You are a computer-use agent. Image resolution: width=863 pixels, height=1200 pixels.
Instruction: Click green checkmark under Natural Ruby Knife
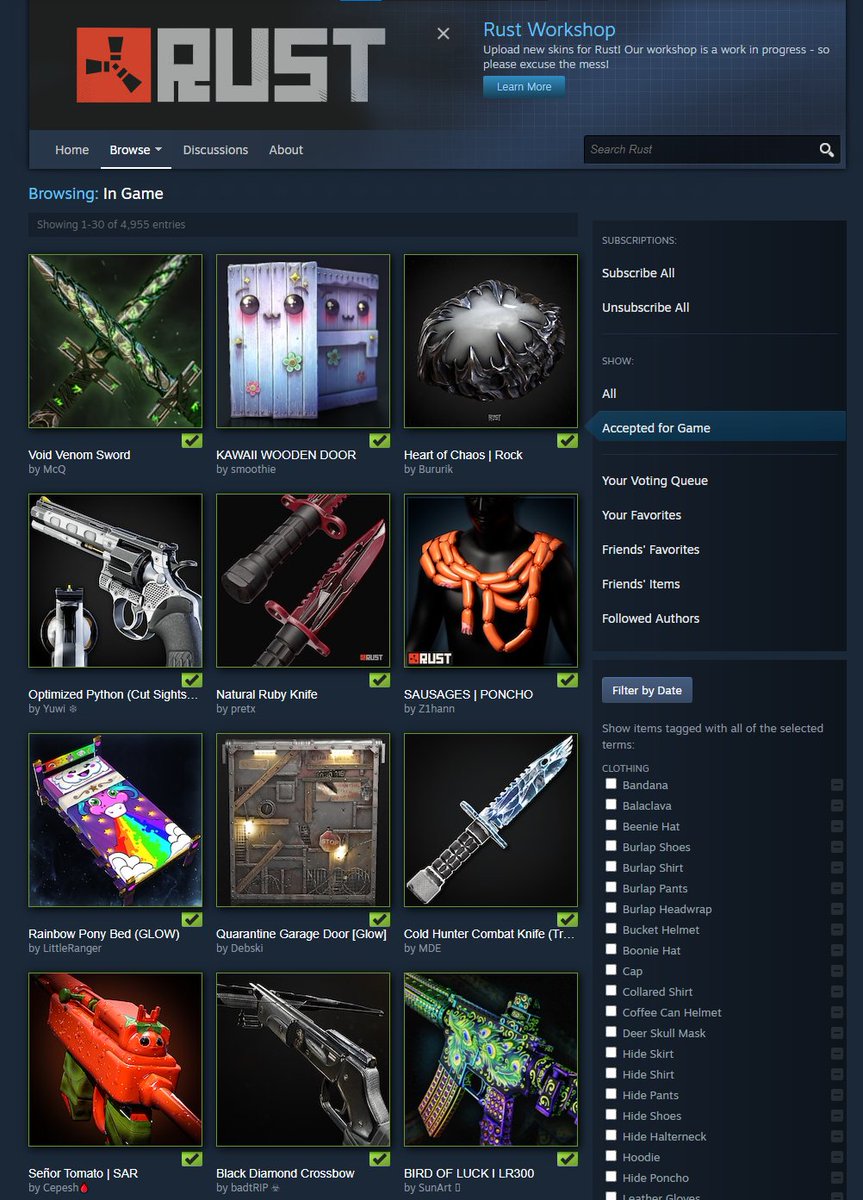(380, 680)
